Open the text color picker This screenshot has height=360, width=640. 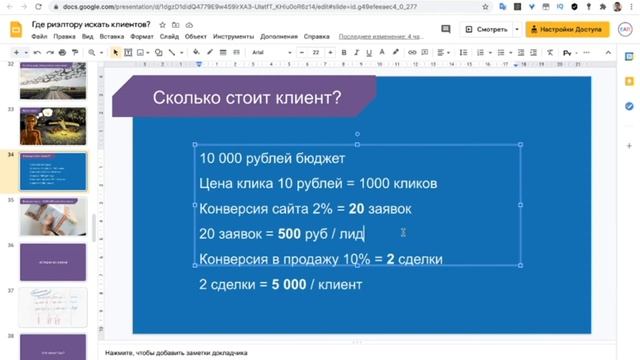382,52
